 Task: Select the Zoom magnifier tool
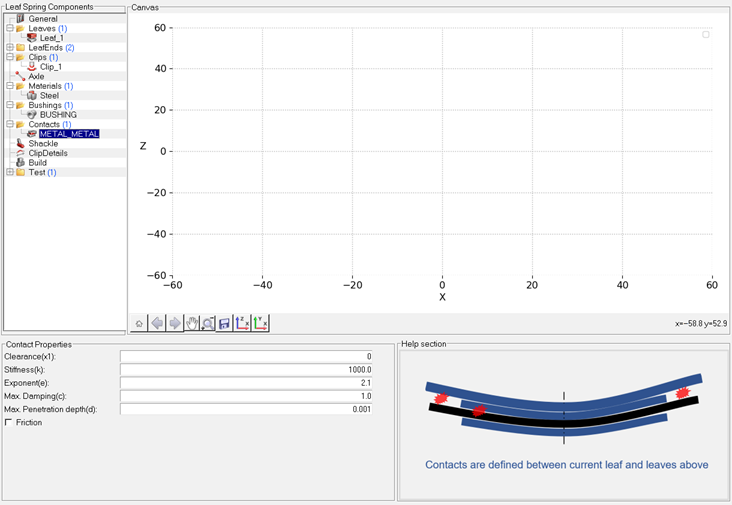(x=208, y=323)
